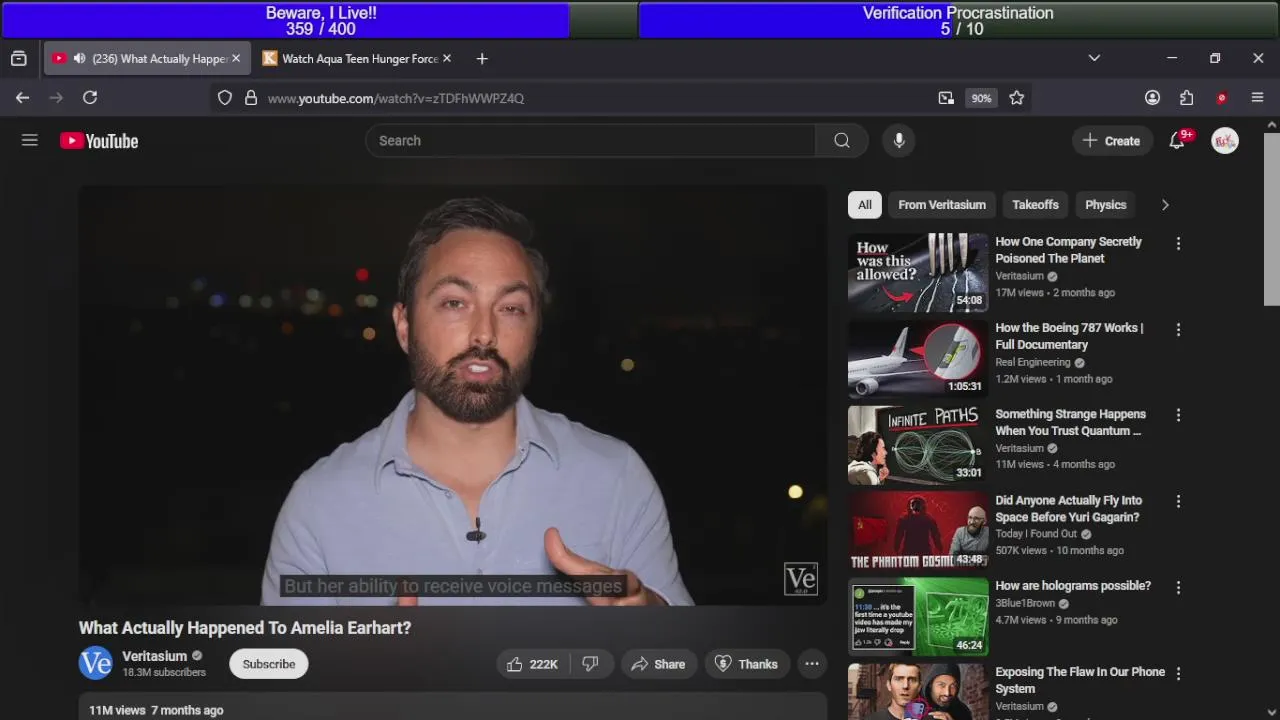Click the page vertical scrollbar thumb
Viewport: 1280px width, 720px height.
click(x=1272, y=218)
